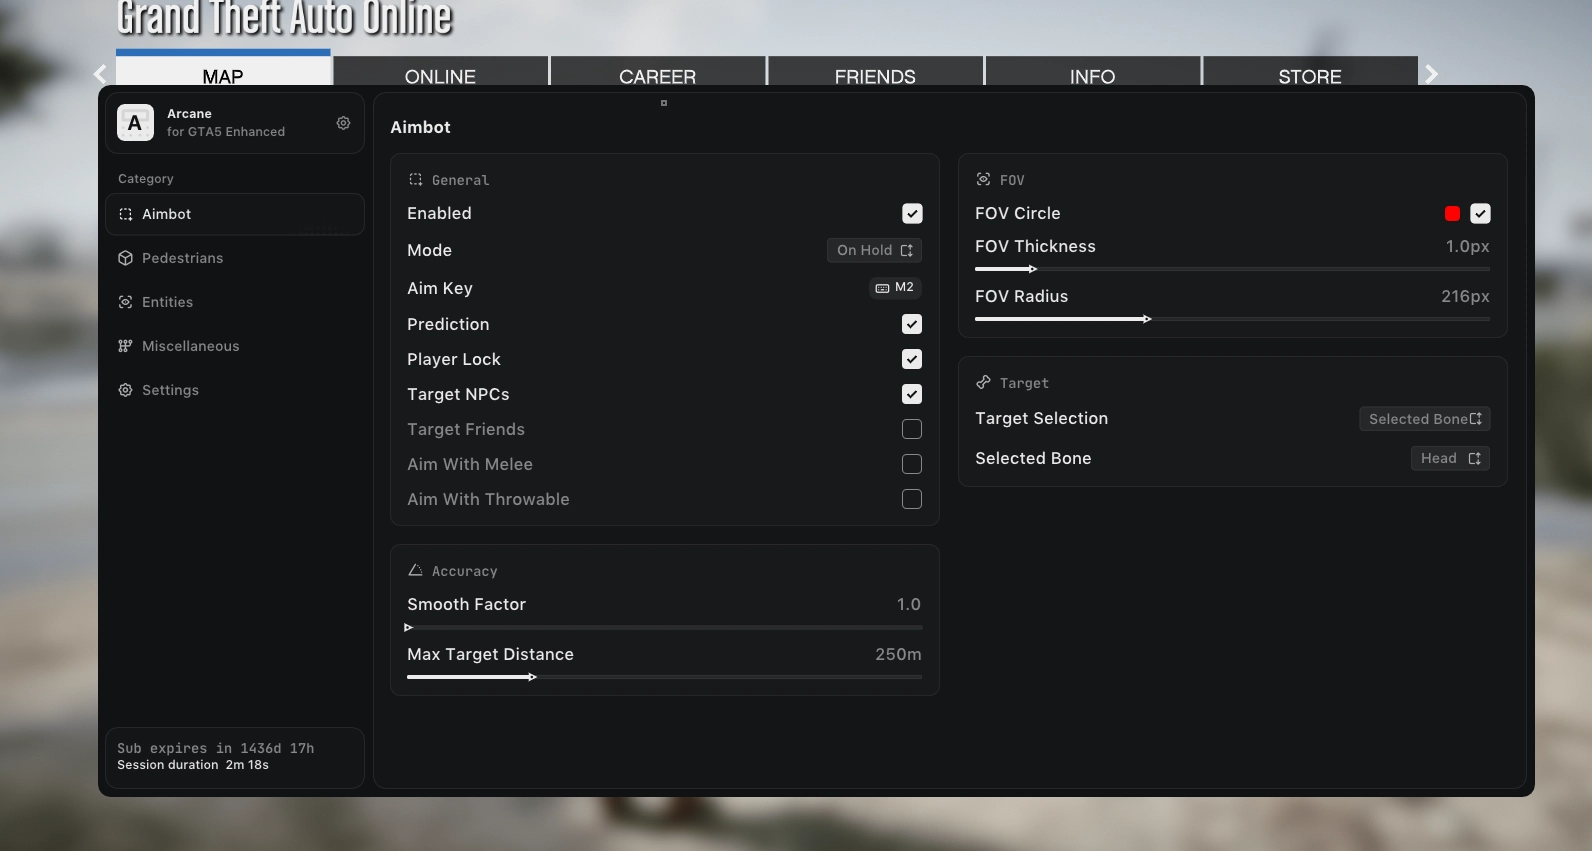
Task: Open the Pedestrians category
Action: pyautogui.click(x=235, y=258)
